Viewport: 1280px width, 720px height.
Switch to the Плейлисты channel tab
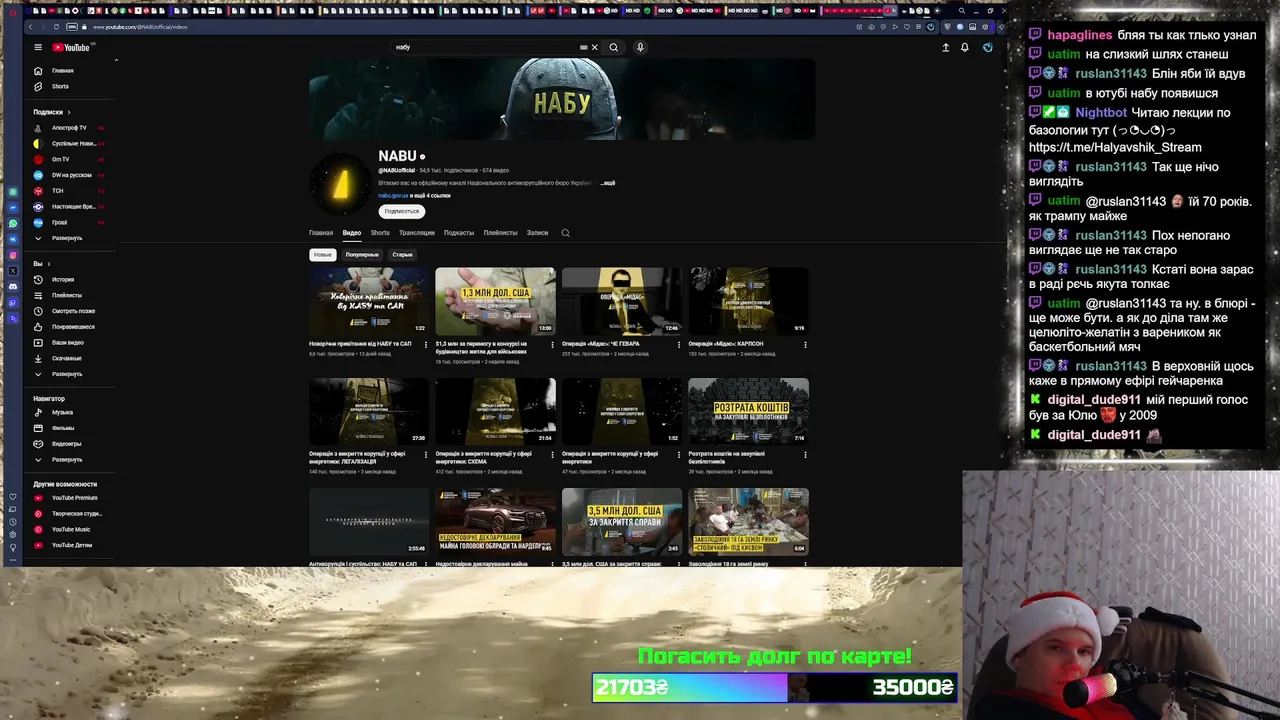click(x=500, y=233)
